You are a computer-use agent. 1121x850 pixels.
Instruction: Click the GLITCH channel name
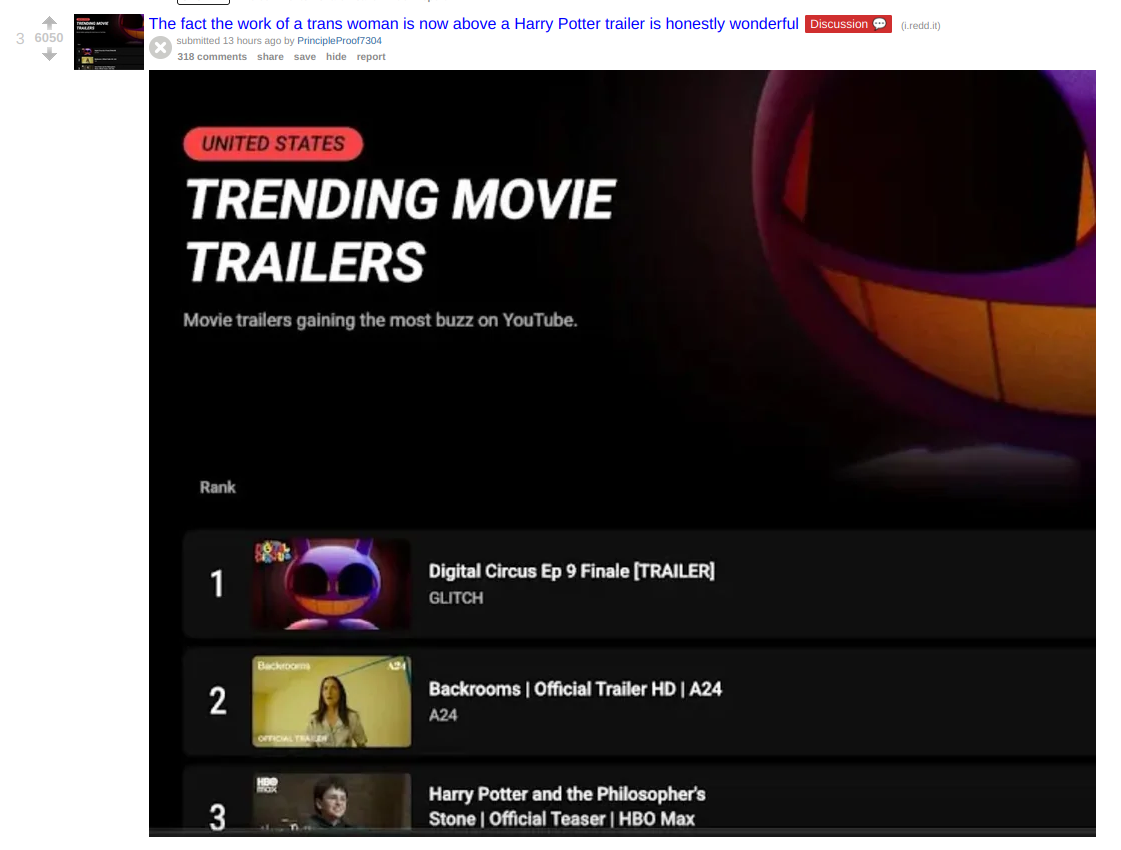[x=456, y=598]
